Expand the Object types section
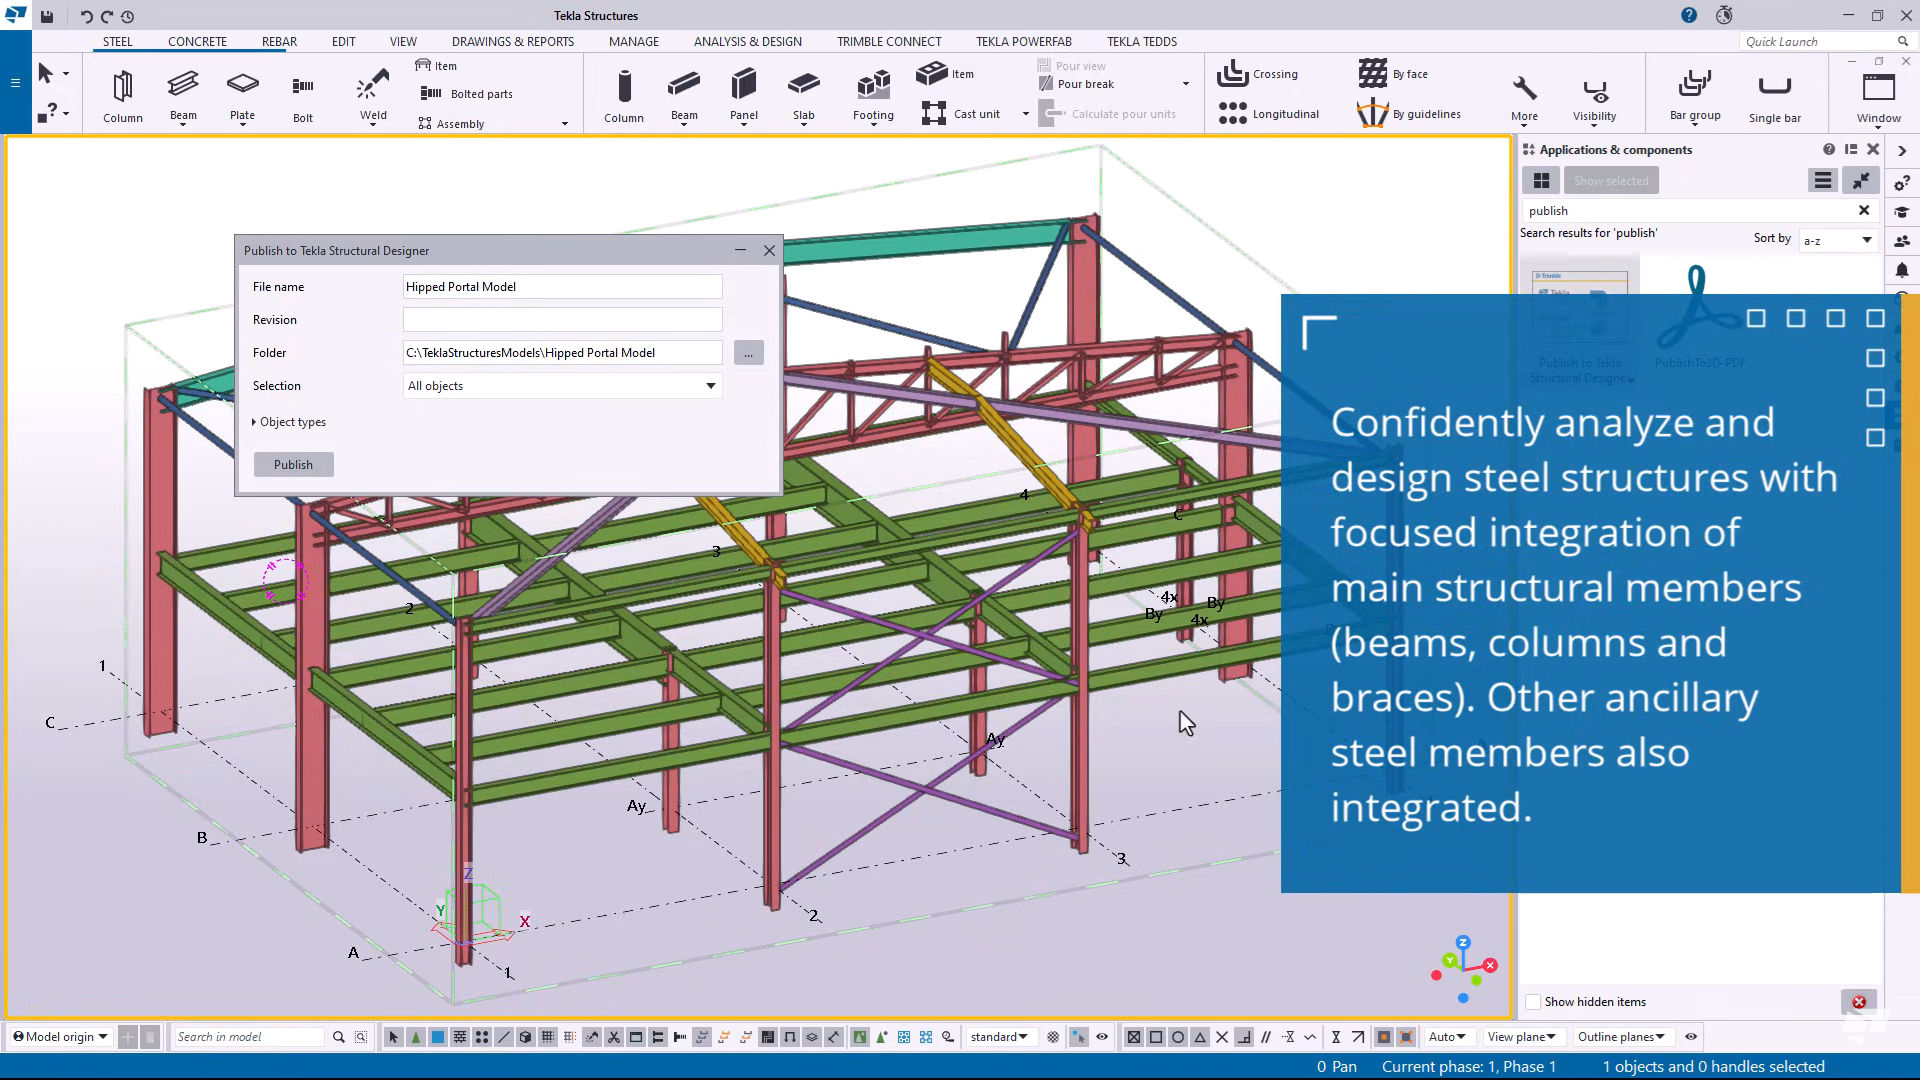 291,421
